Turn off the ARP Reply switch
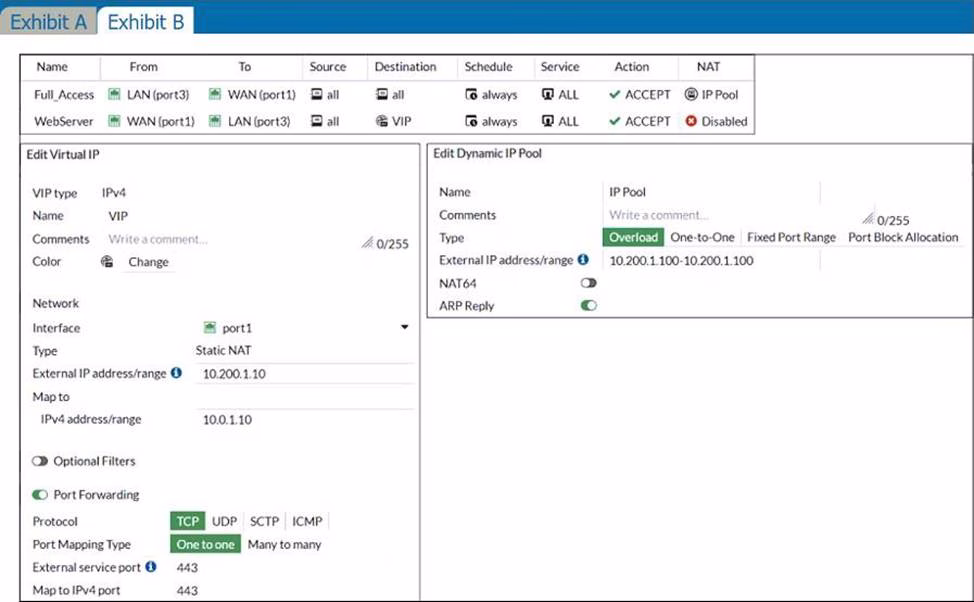974x602 pixels. click(x=588, y=306)
